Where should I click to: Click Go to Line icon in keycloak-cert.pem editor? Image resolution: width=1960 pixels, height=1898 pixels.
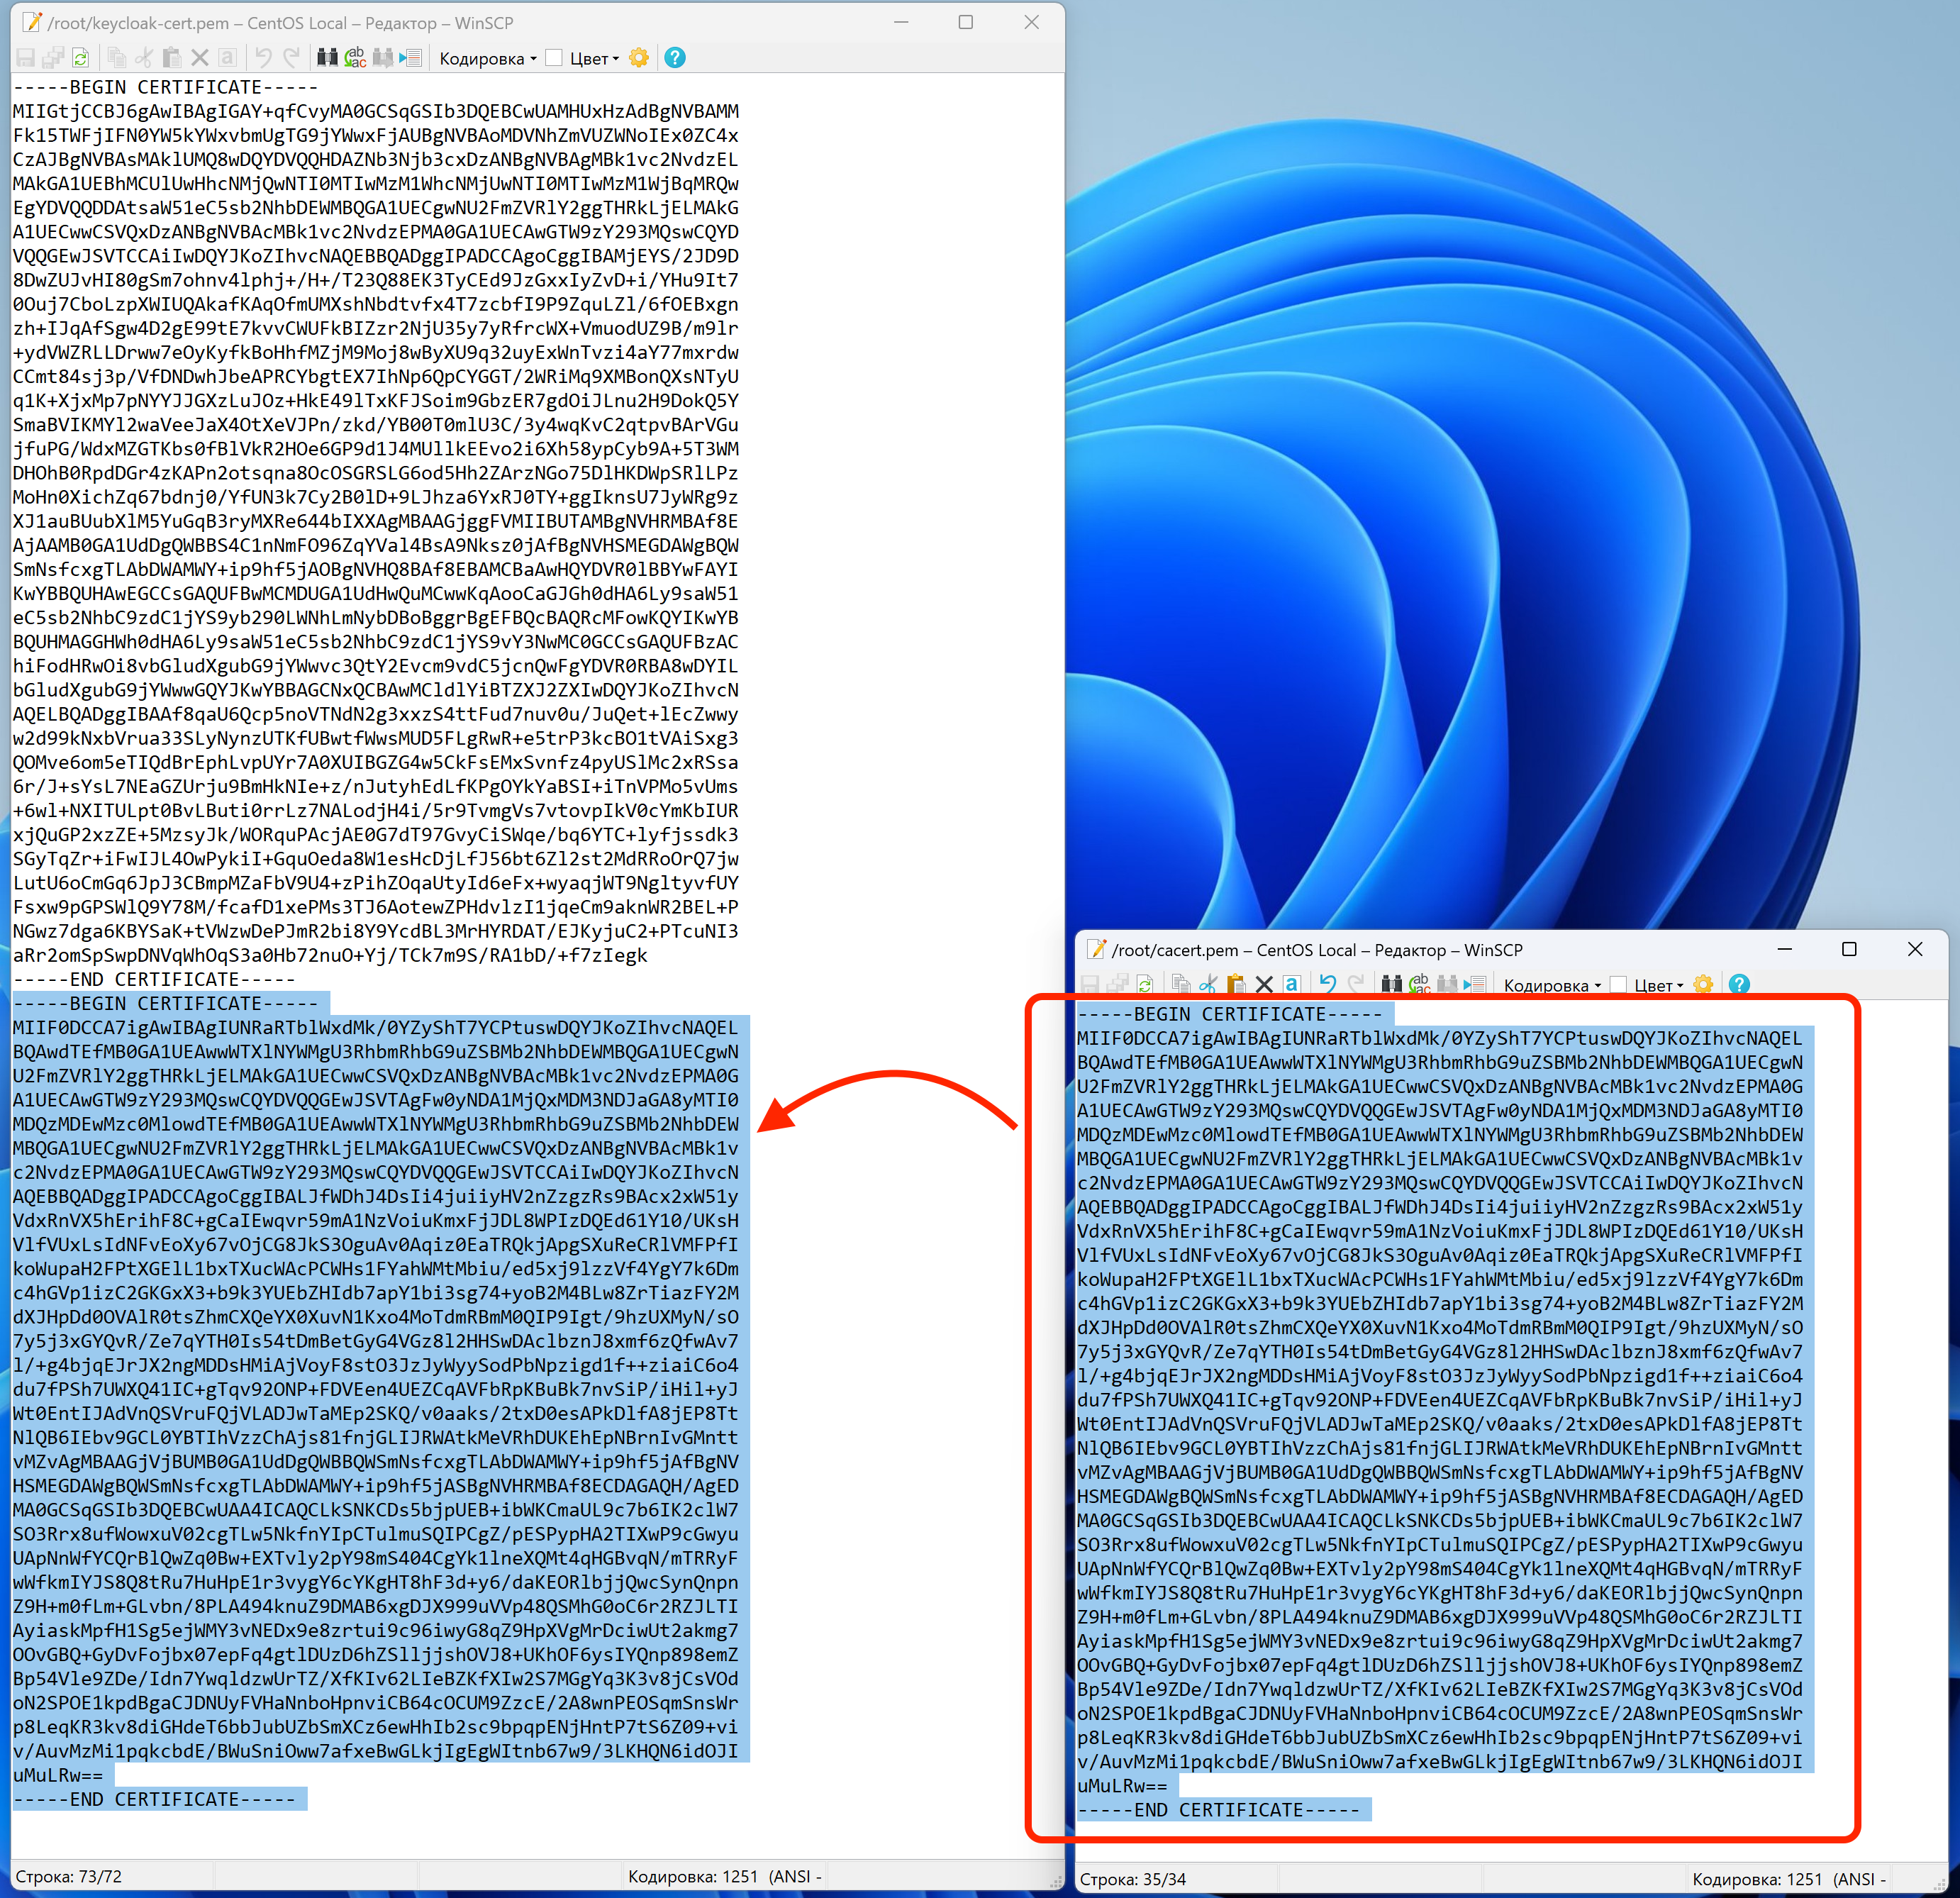coord(410,58)
